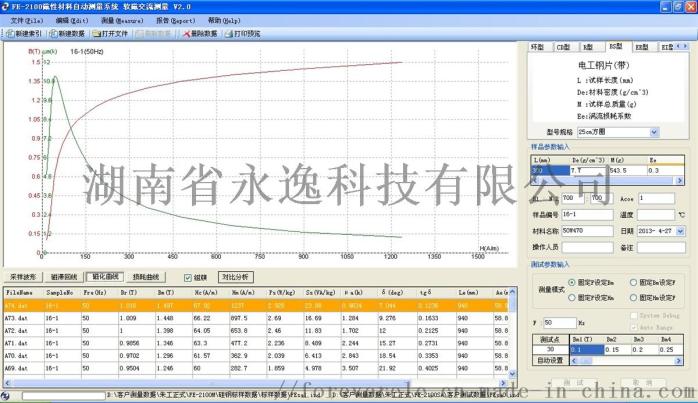The width and height of the screenshot is (698, 403).
Task: Click the data table's scroll-down arrow
Action: 512,374
